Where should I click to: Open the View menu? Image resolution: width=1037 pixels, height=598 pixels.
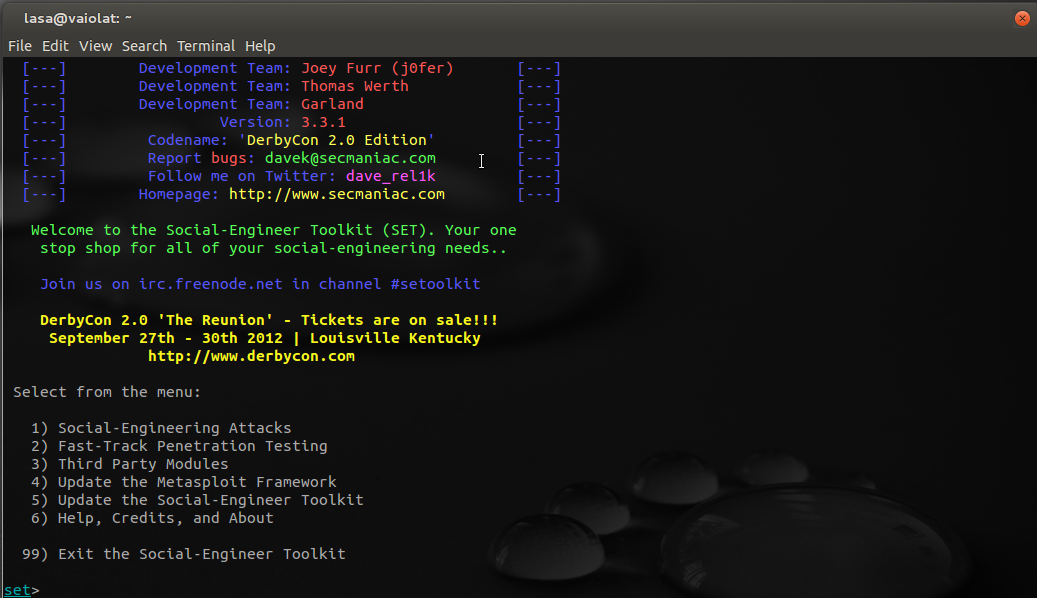pyautogui.click(x=95, y=46)
